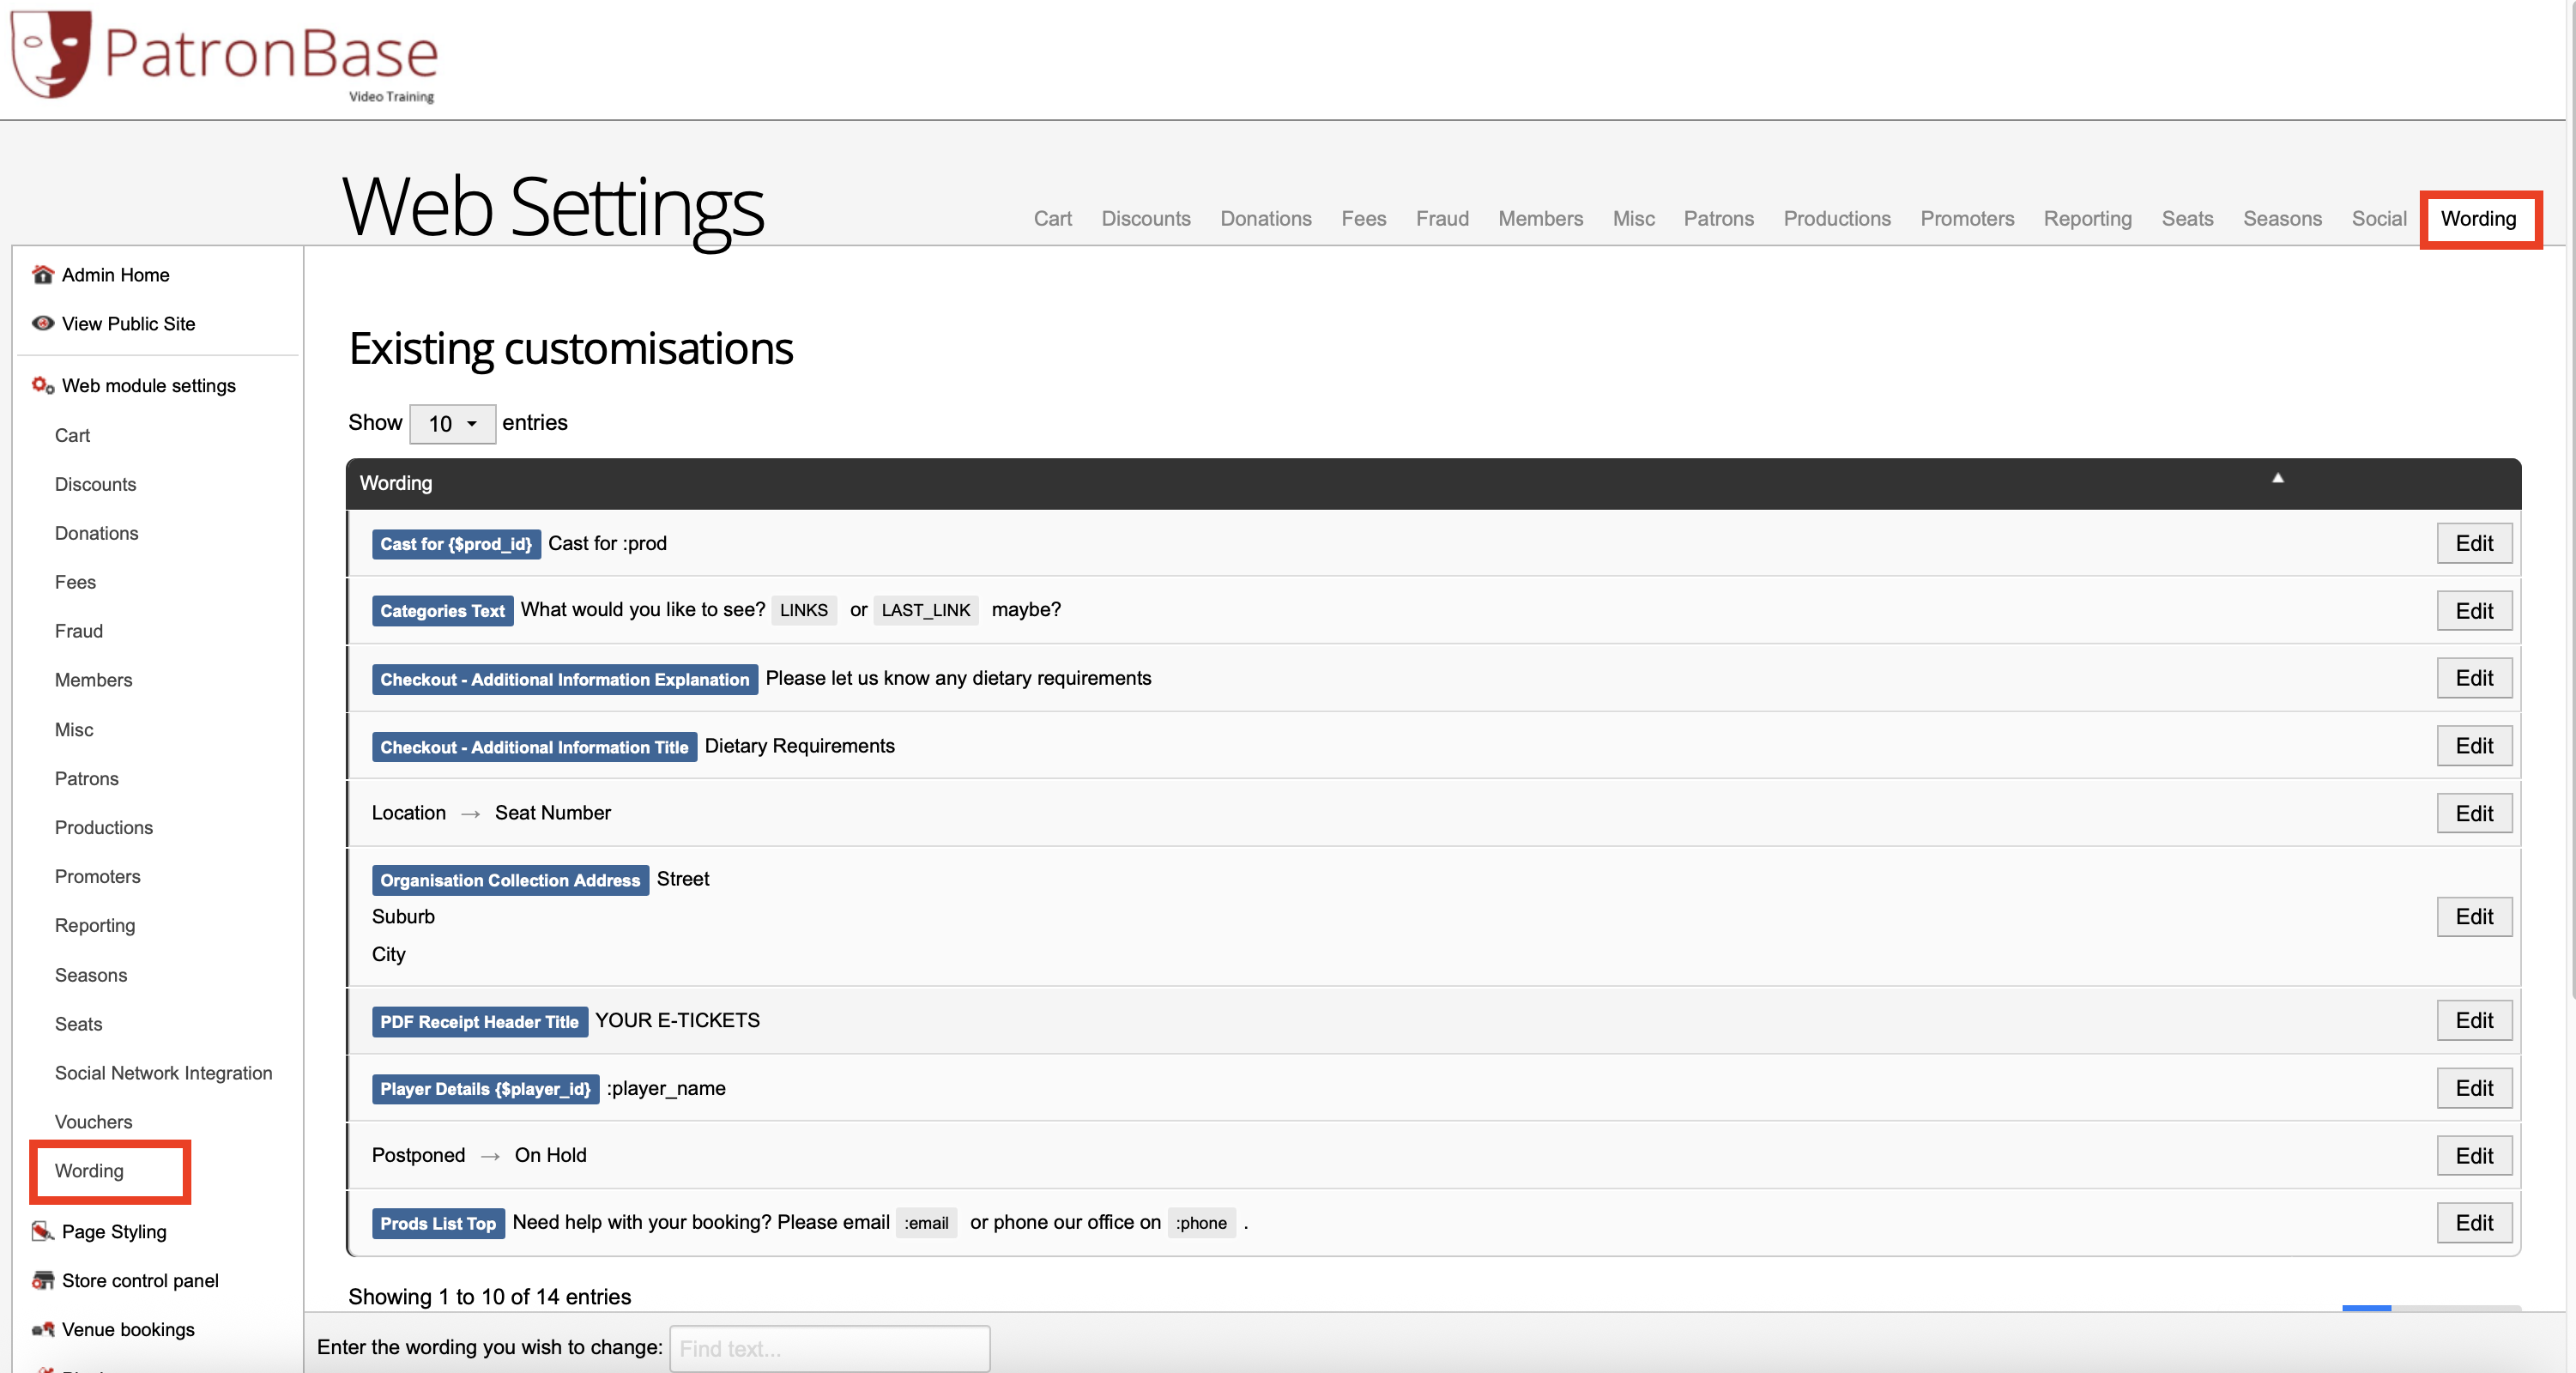The image size is (2576, 1373).
Task: Open the Show entries count dropdown
Action: click(452, 424)
